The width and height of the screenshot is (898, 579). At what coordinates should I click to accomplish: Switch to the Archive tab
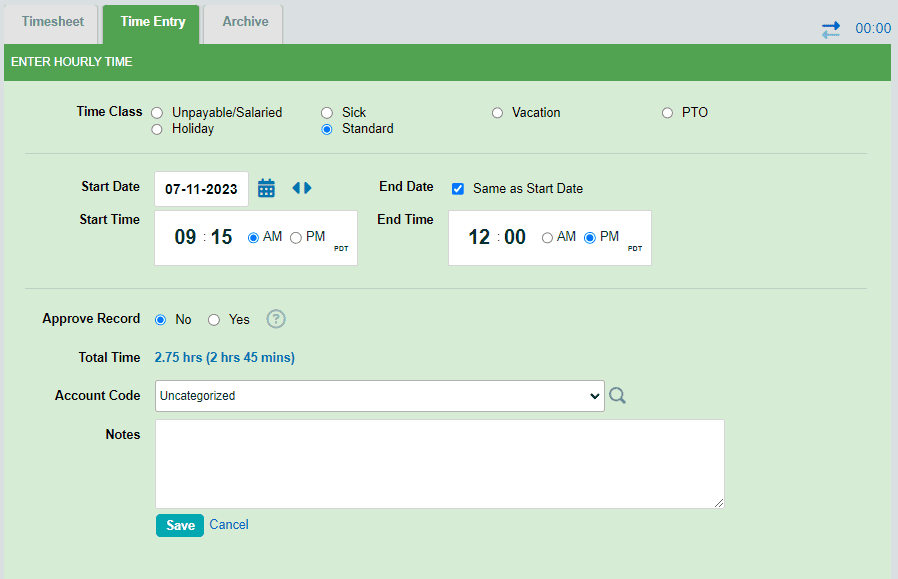pyautogui.click(x=244, y=23)
